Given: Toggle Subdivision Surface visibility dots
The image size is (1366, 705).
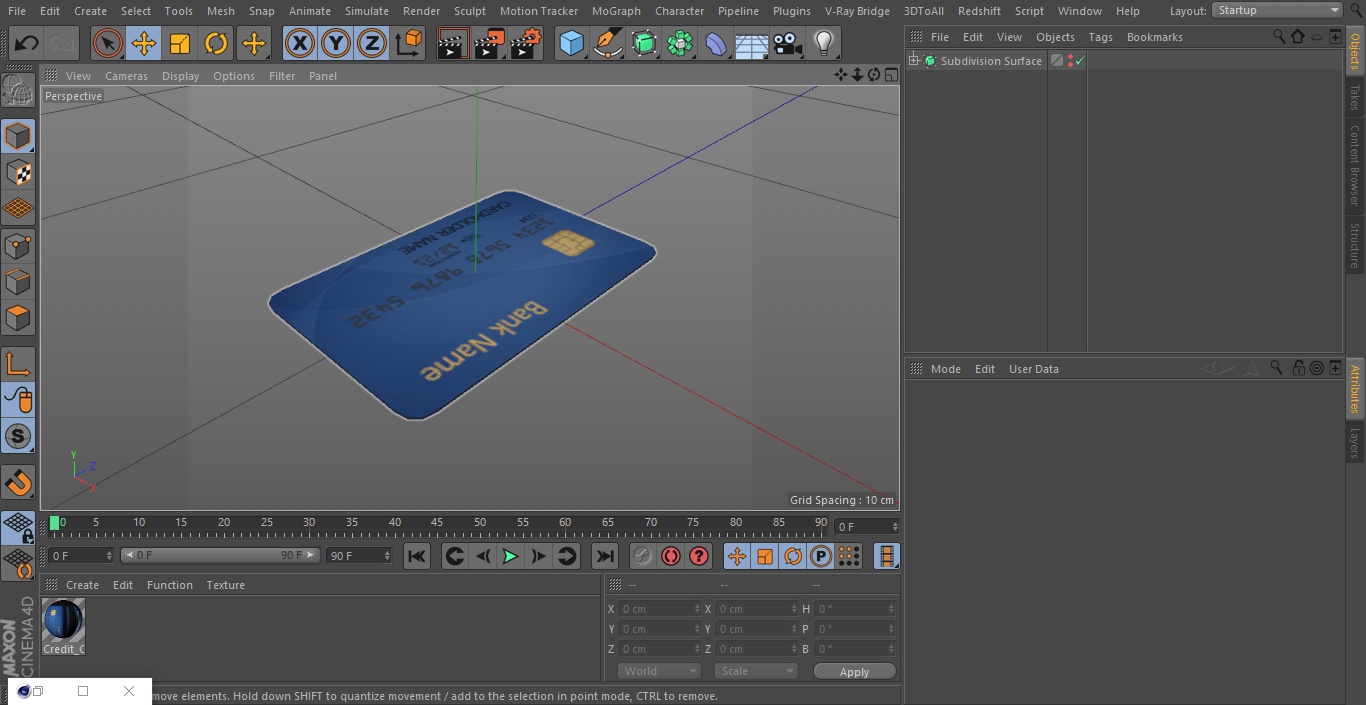Looking at the screenshot, I should pyautogui.click(x=1070, y=61).
